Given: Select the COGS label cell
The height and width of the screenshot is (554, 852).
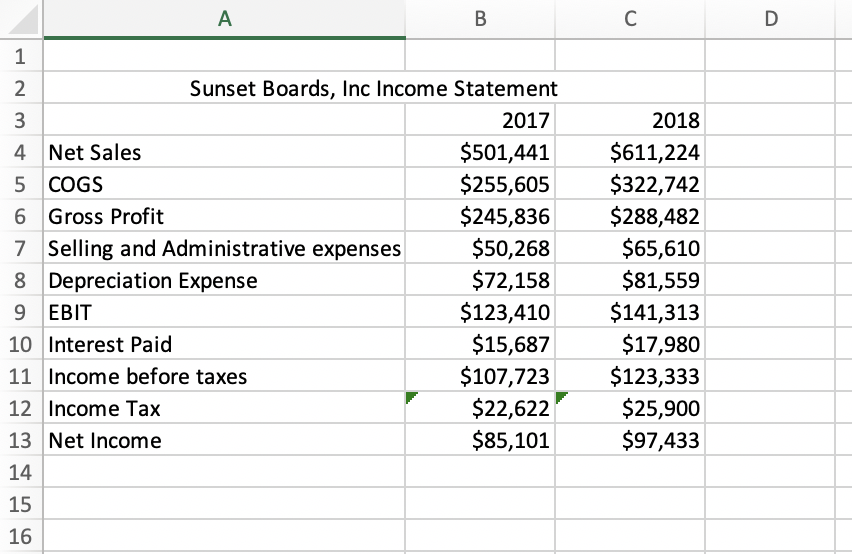Looking at the screenshot, I should pos(224,184).
